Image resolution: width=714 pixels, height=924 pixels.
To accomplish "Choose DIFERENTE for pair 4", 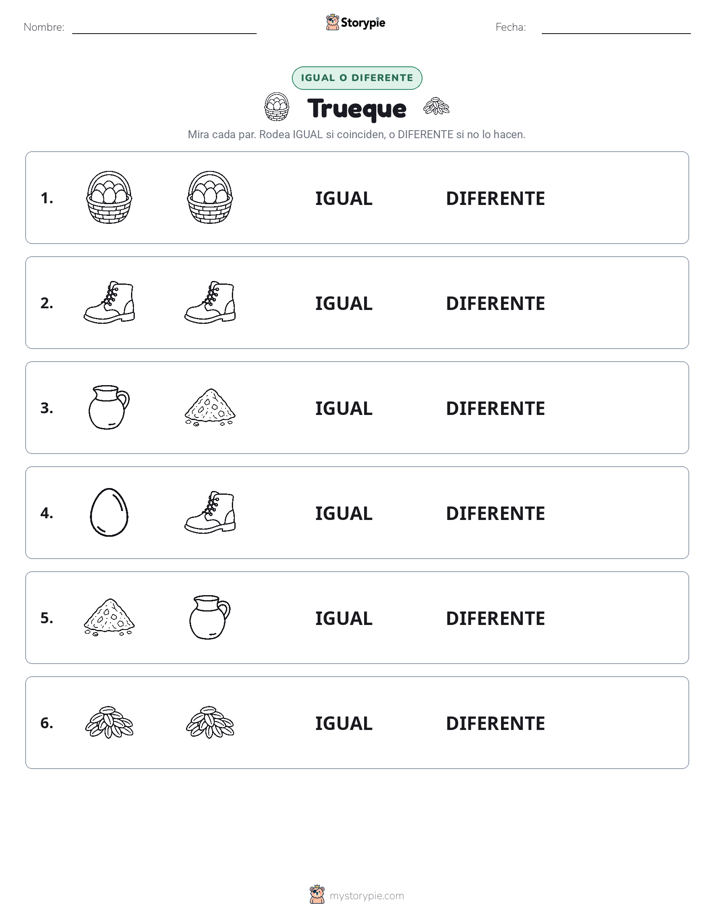I will tap(495, 513).
